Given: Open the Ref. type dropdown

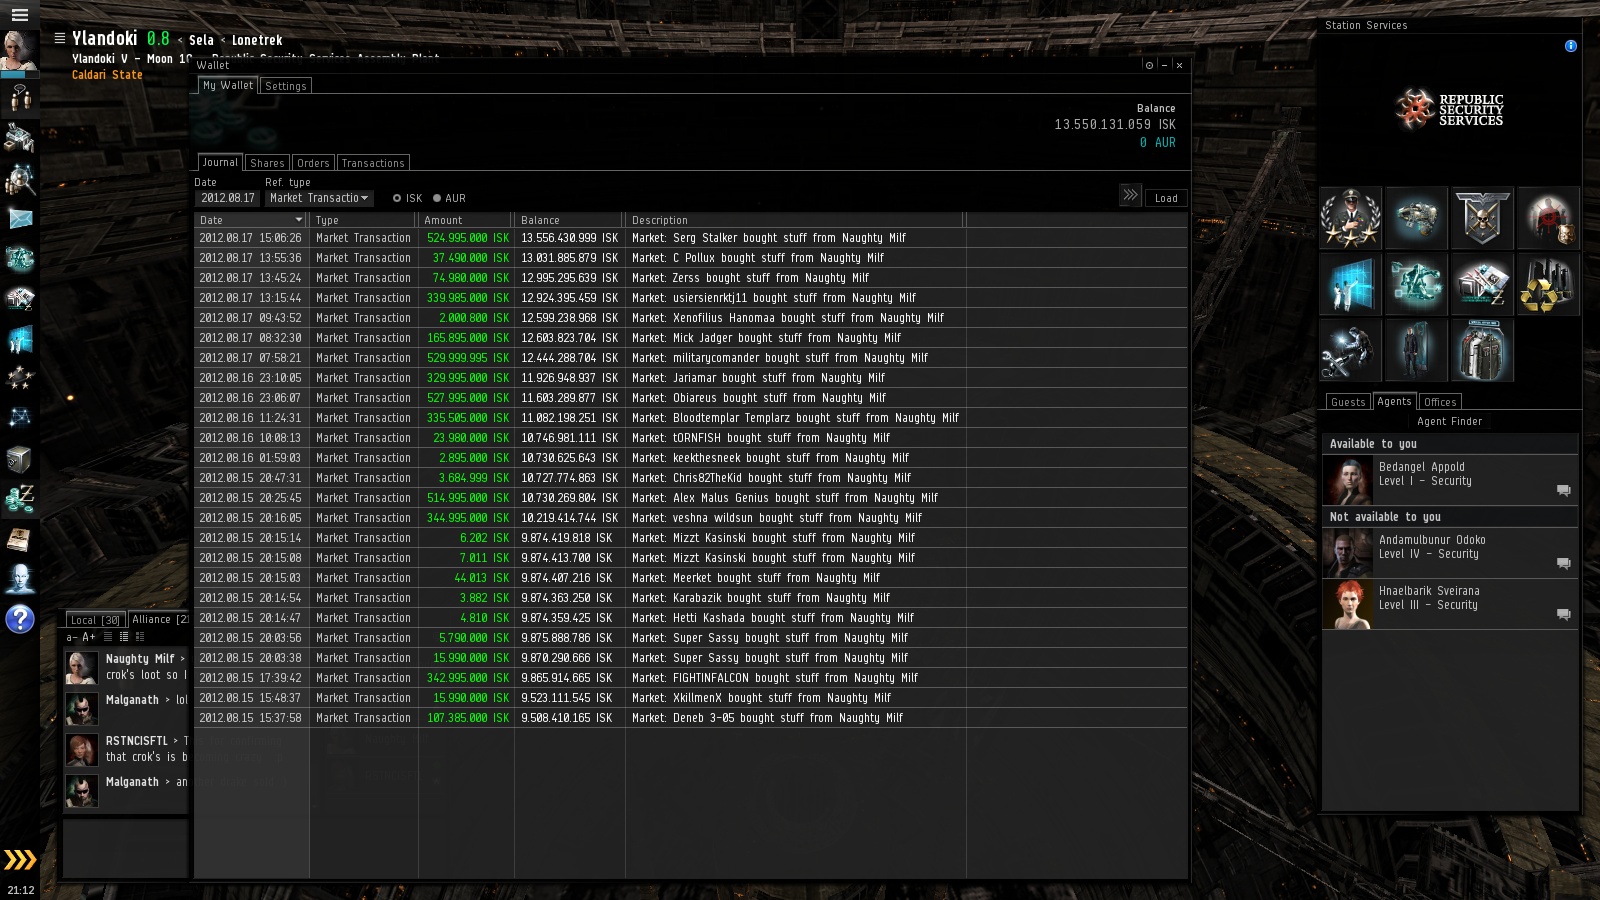Looking at the screenshot, I should [x=319, y=198].
